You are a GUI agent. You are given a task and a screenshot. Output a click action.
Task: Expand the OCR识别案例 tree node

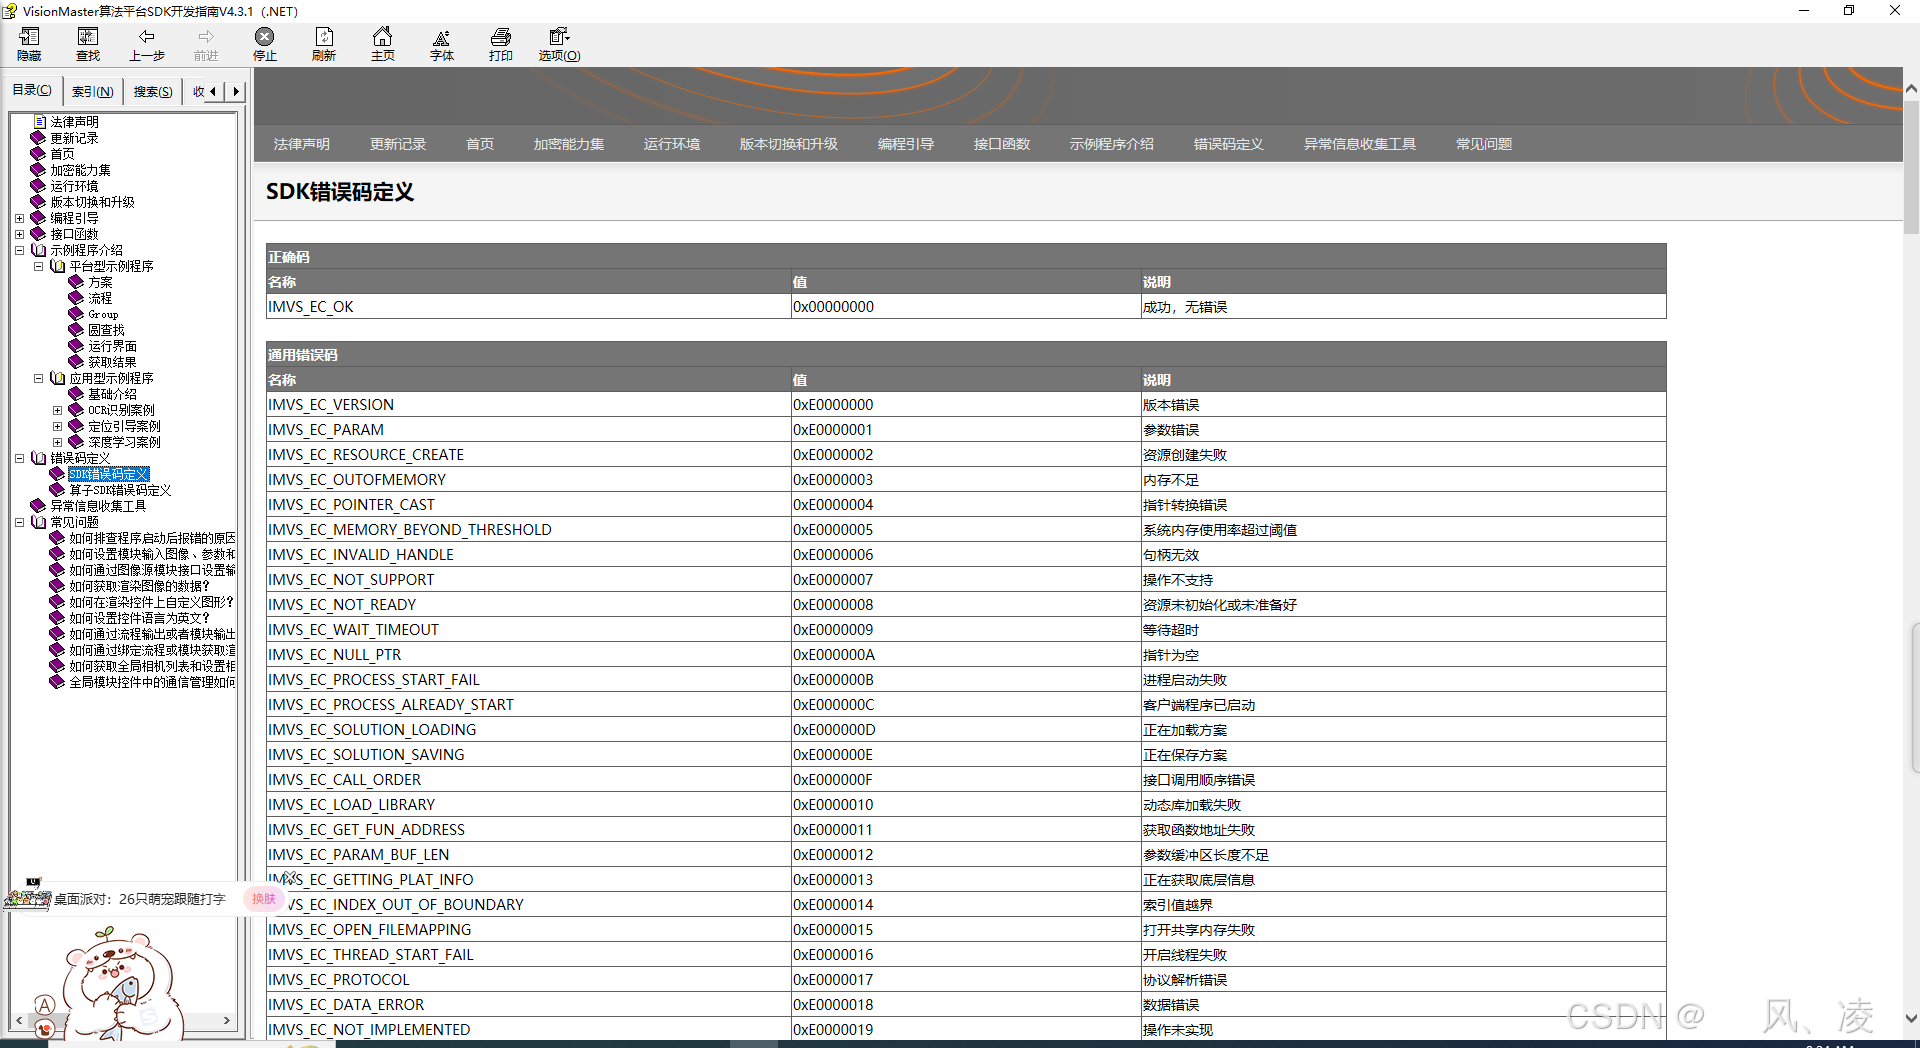tap(57, 410)
